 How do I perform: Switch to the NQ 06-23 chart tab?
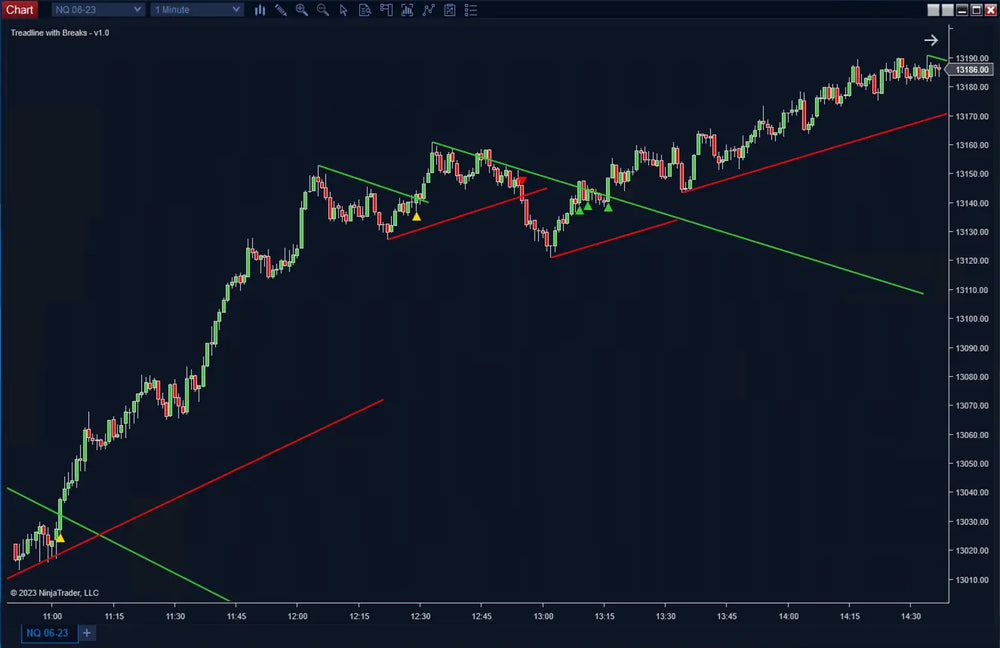tap(50, 633)
